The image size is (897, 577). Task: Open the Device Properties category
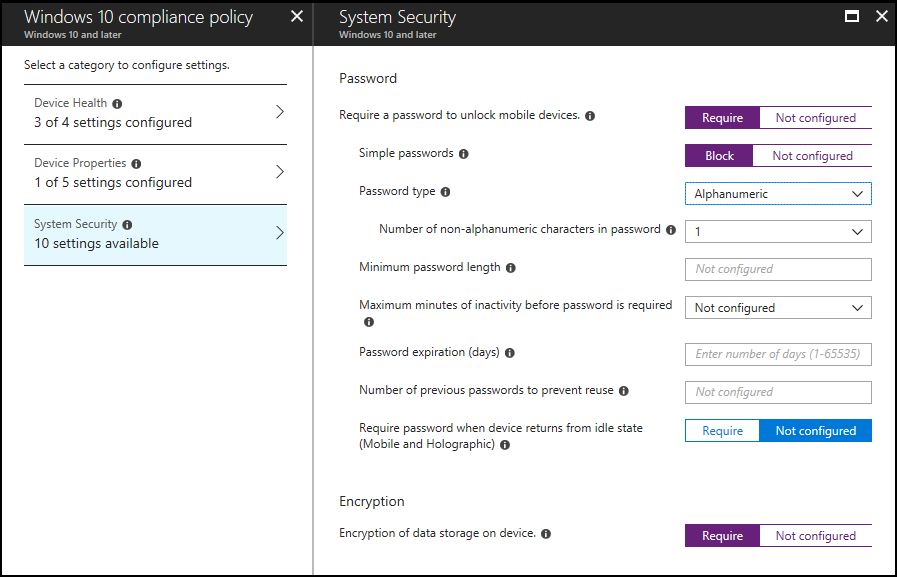[155, 173]
